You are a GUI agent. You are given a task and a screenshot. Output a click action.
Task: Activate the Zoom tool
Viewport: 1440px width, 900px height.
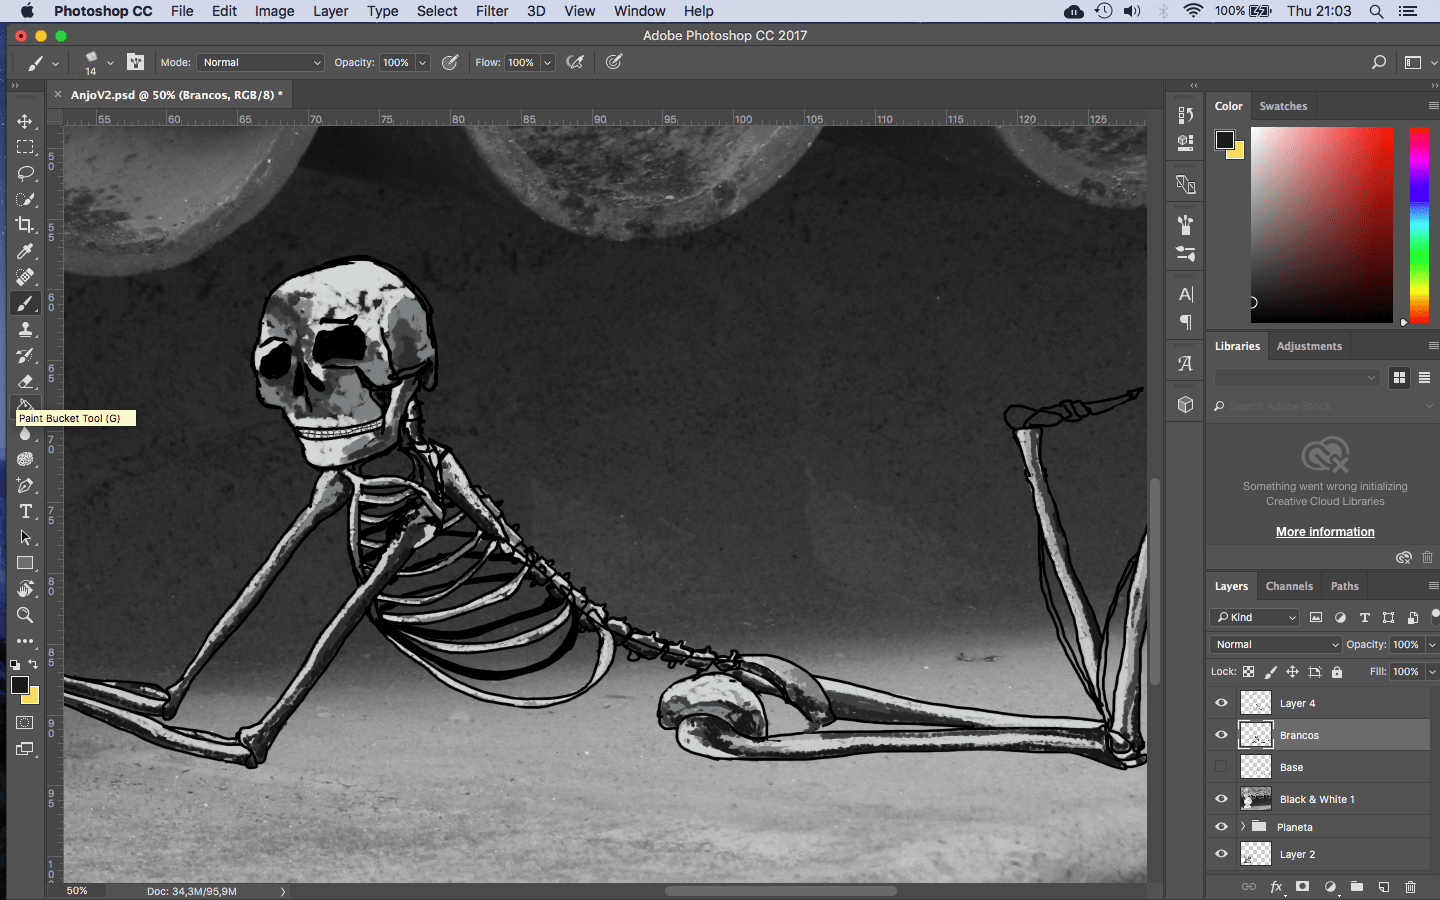(25, 615)
